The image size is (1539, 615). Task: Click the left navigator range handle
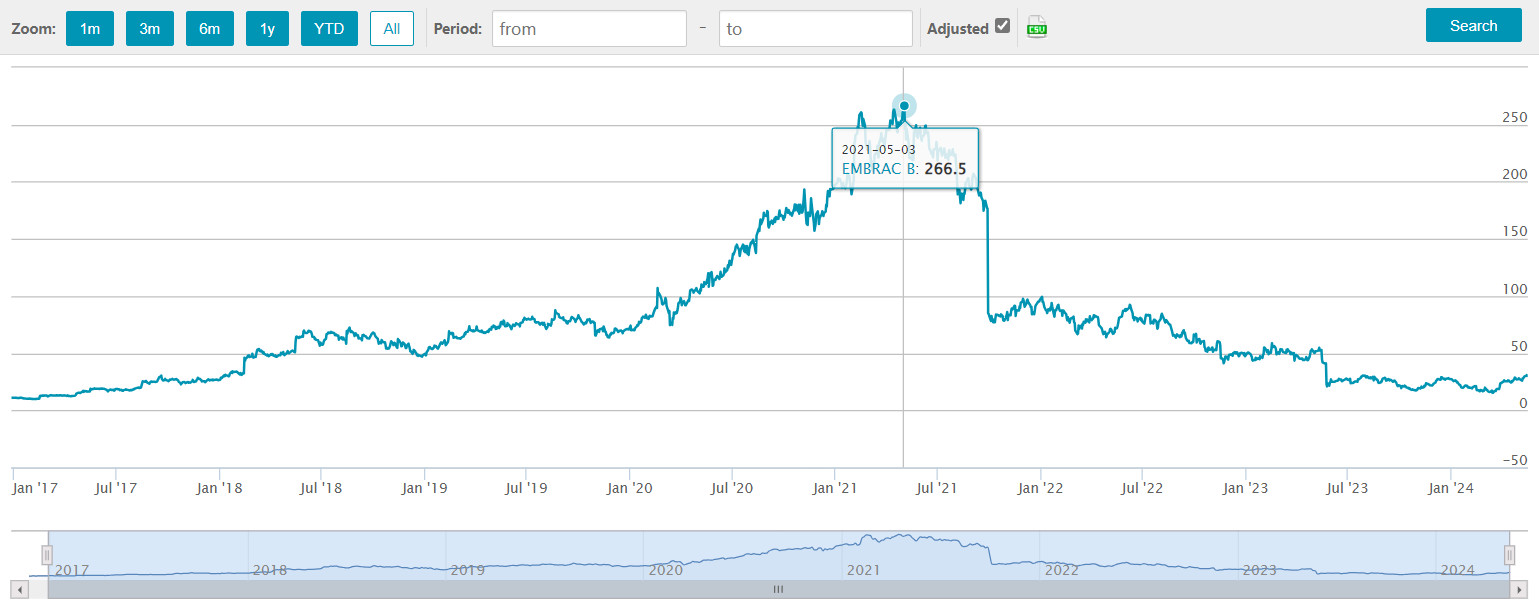[x=47, y=555]
